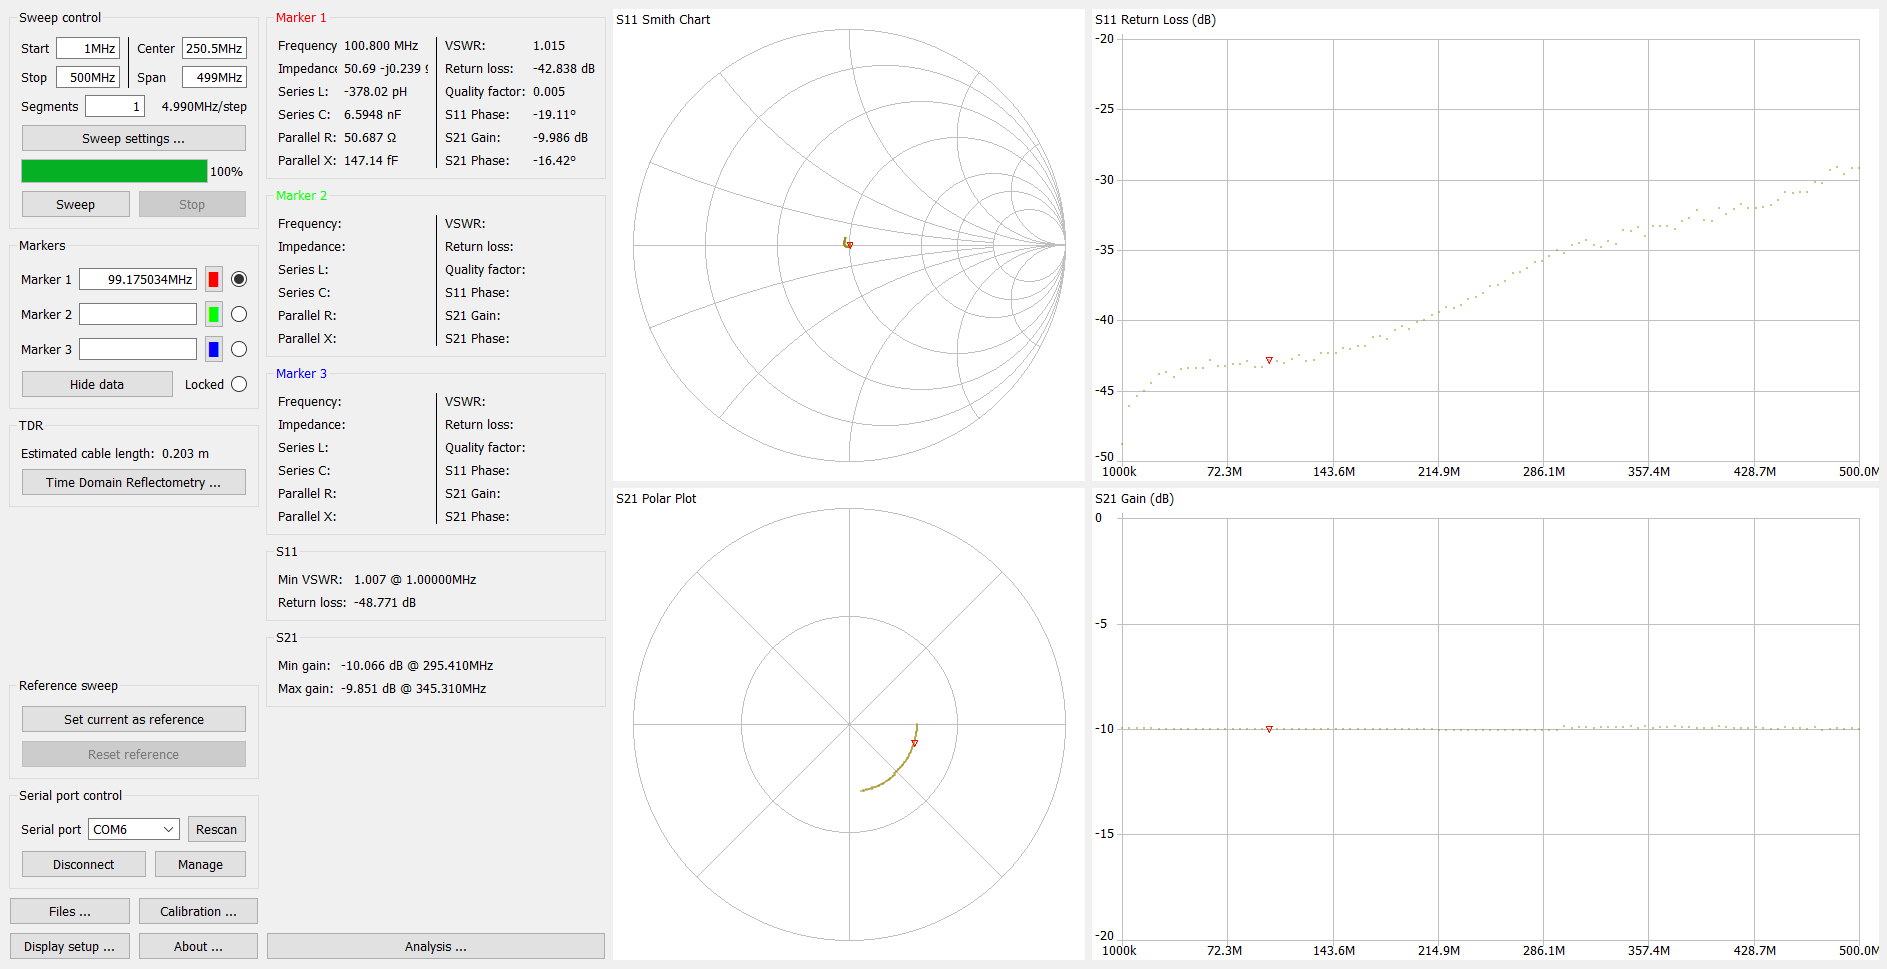The width and height of the screenshot is (1887, 969).
Task: Select the Marker 1 radio button
Action: coord(239,279)
